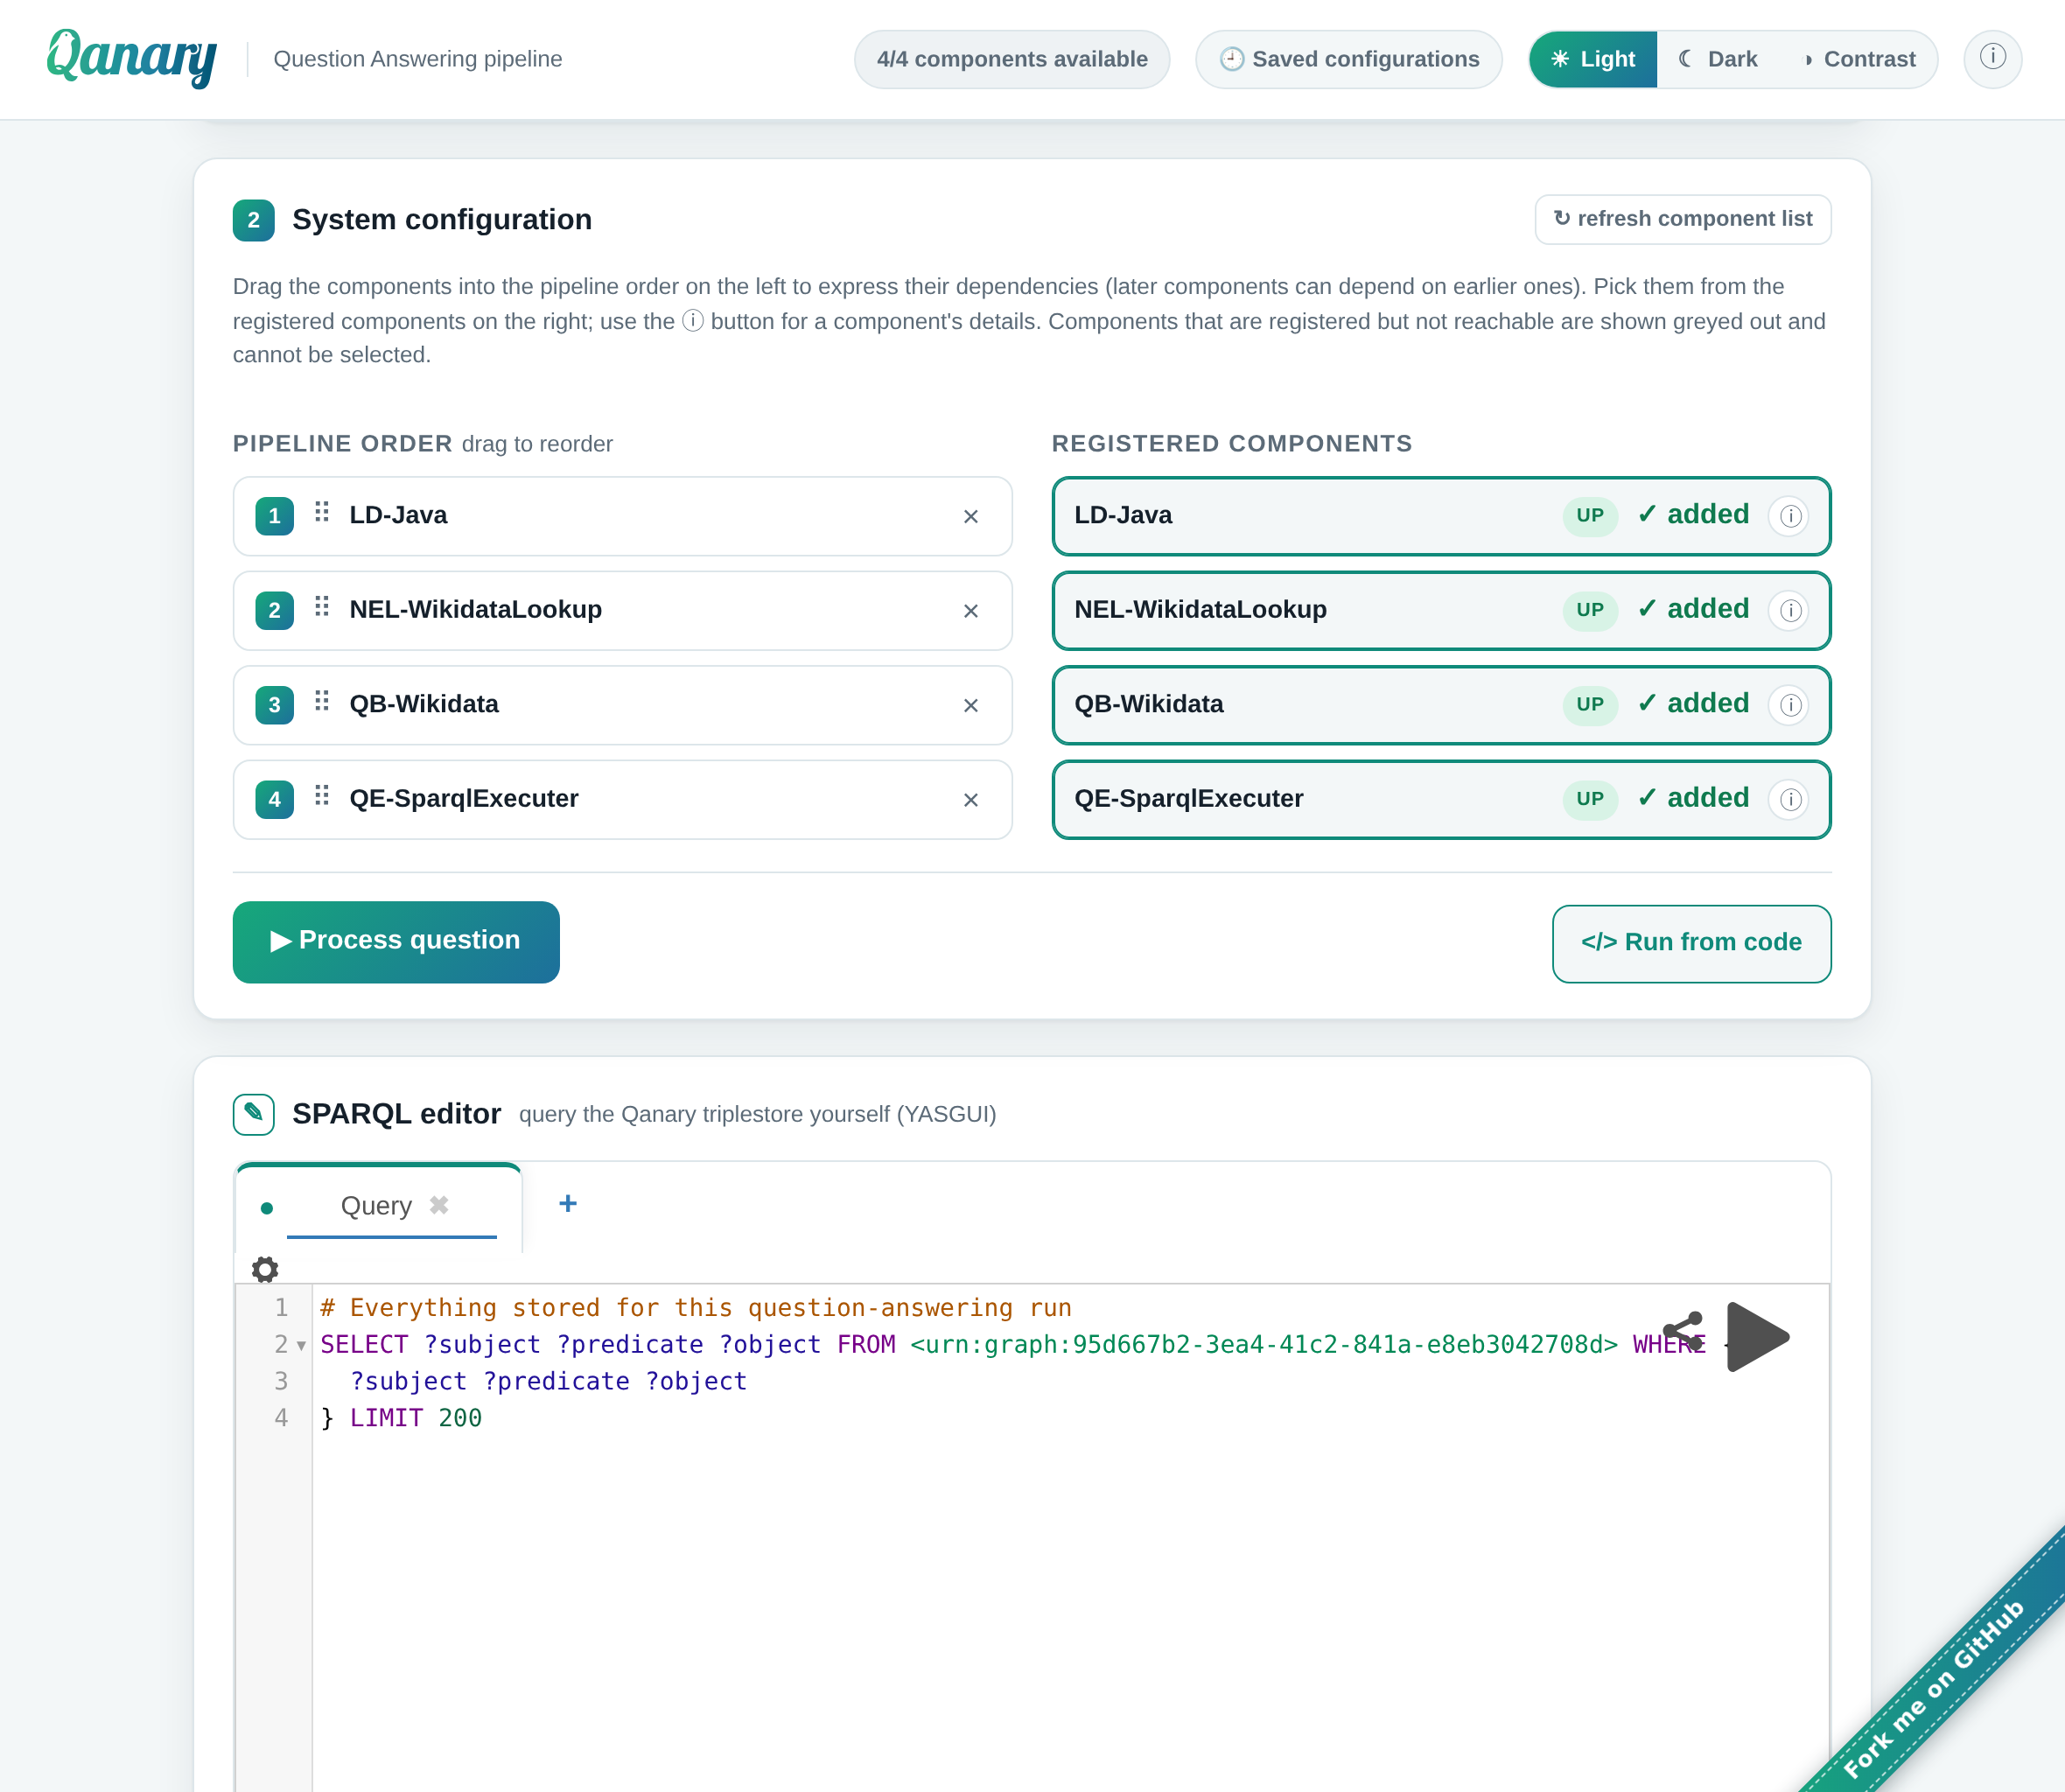This screenshot has height=1792, width=2065.
Task: Click UP status badge of QE-SparqlExecuter
Action: (x=1590, y=799)
